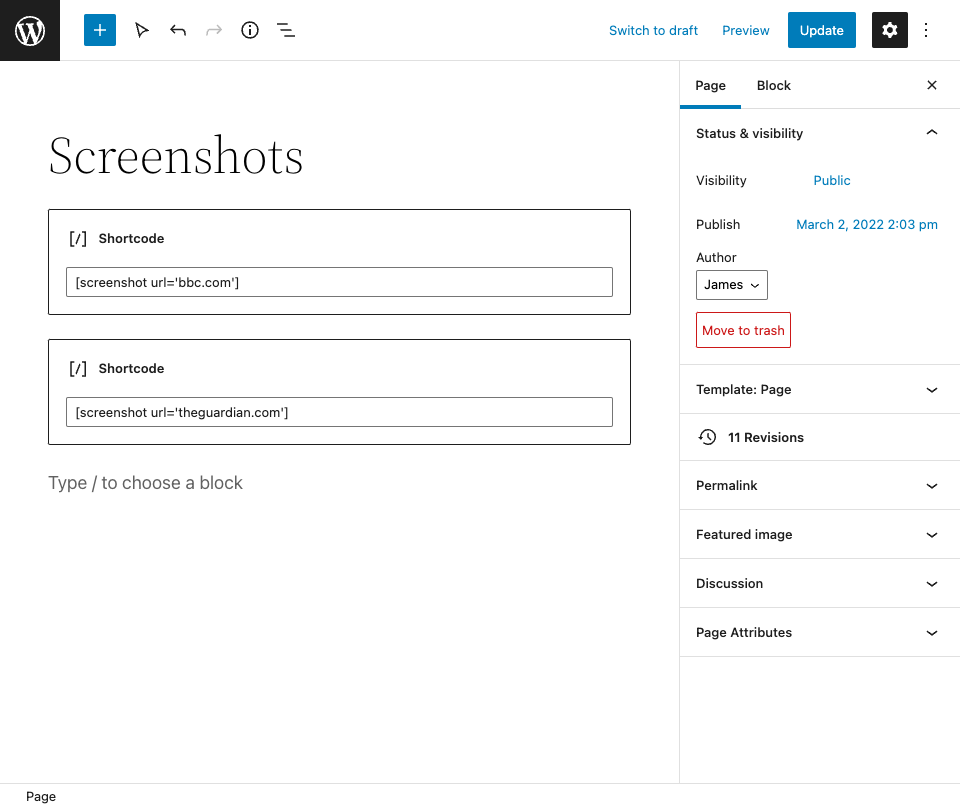The width and height of the screenshot is (960, 808).
Task: Open the Settings gear icon
Action: click(889, 30)
